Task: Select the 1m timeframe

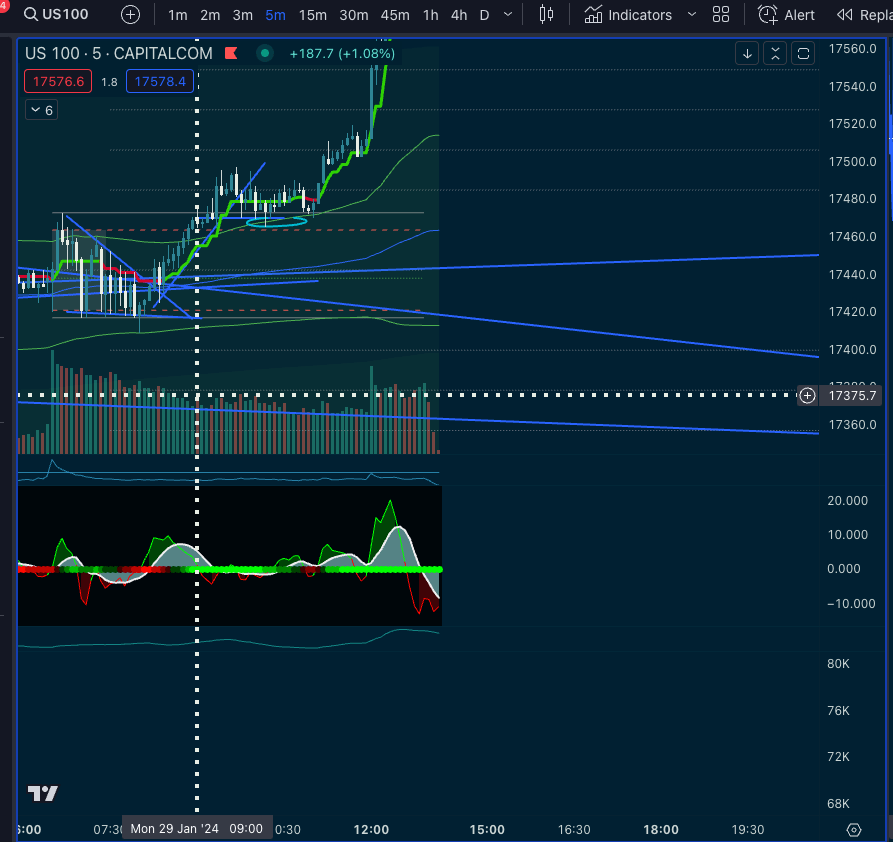Action: point(177,15)
